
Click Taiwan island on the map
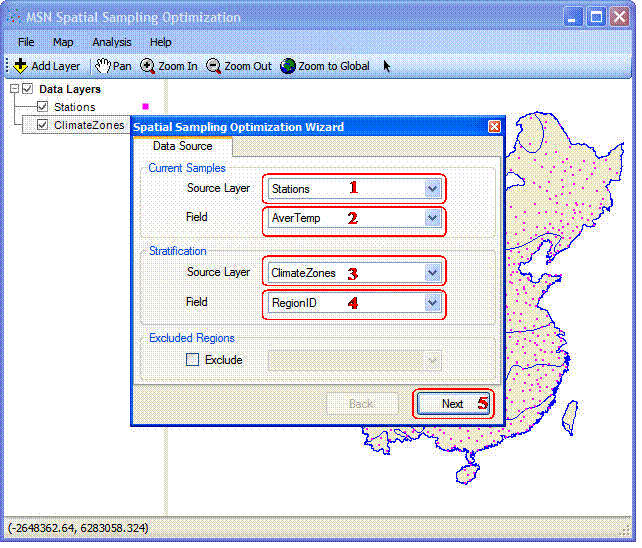pos(570,417)
